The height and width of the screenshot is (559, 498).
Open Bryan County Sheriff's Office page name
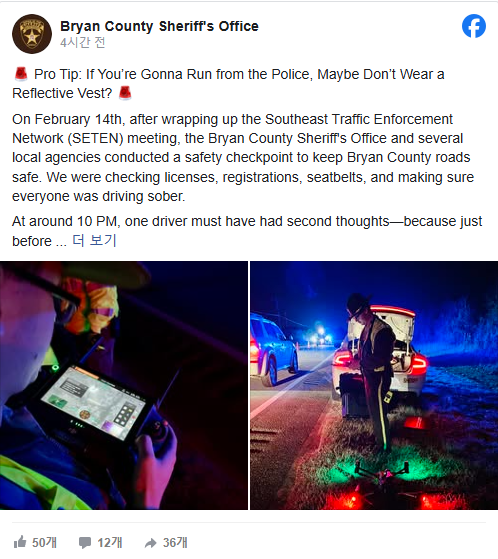(159, 26)
